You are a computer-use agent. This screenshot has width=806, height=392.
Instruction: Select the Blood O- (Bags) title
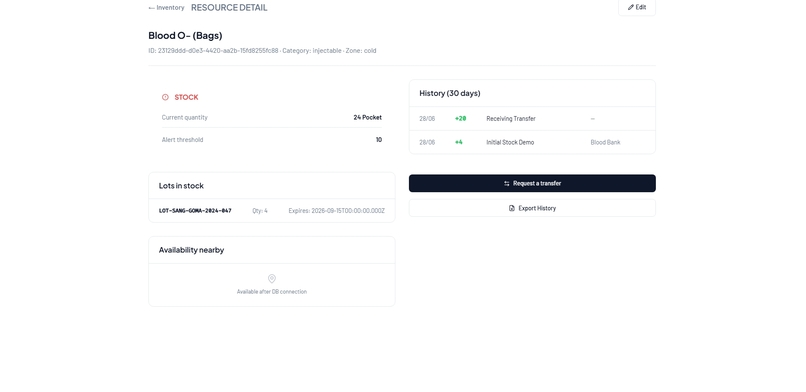click(x=185, y=35)
